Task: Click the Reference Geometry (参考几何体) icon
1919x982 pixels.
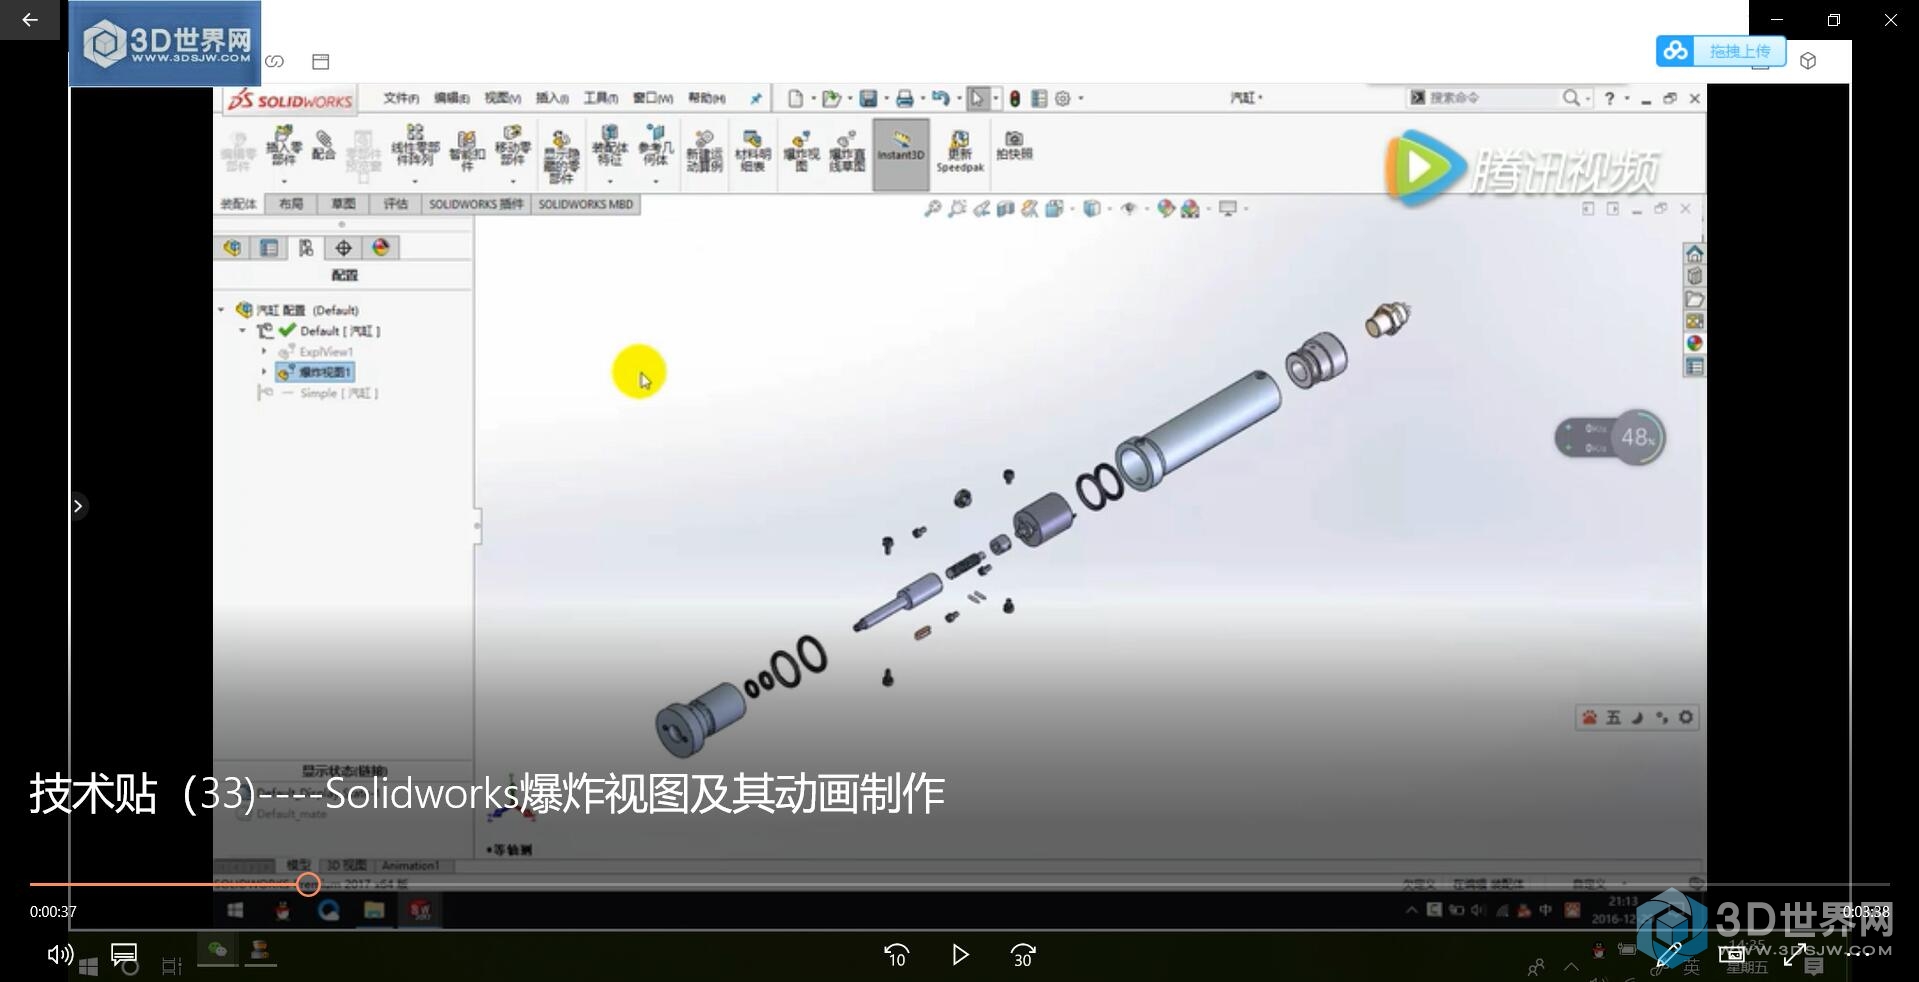Action: [656, 146]
